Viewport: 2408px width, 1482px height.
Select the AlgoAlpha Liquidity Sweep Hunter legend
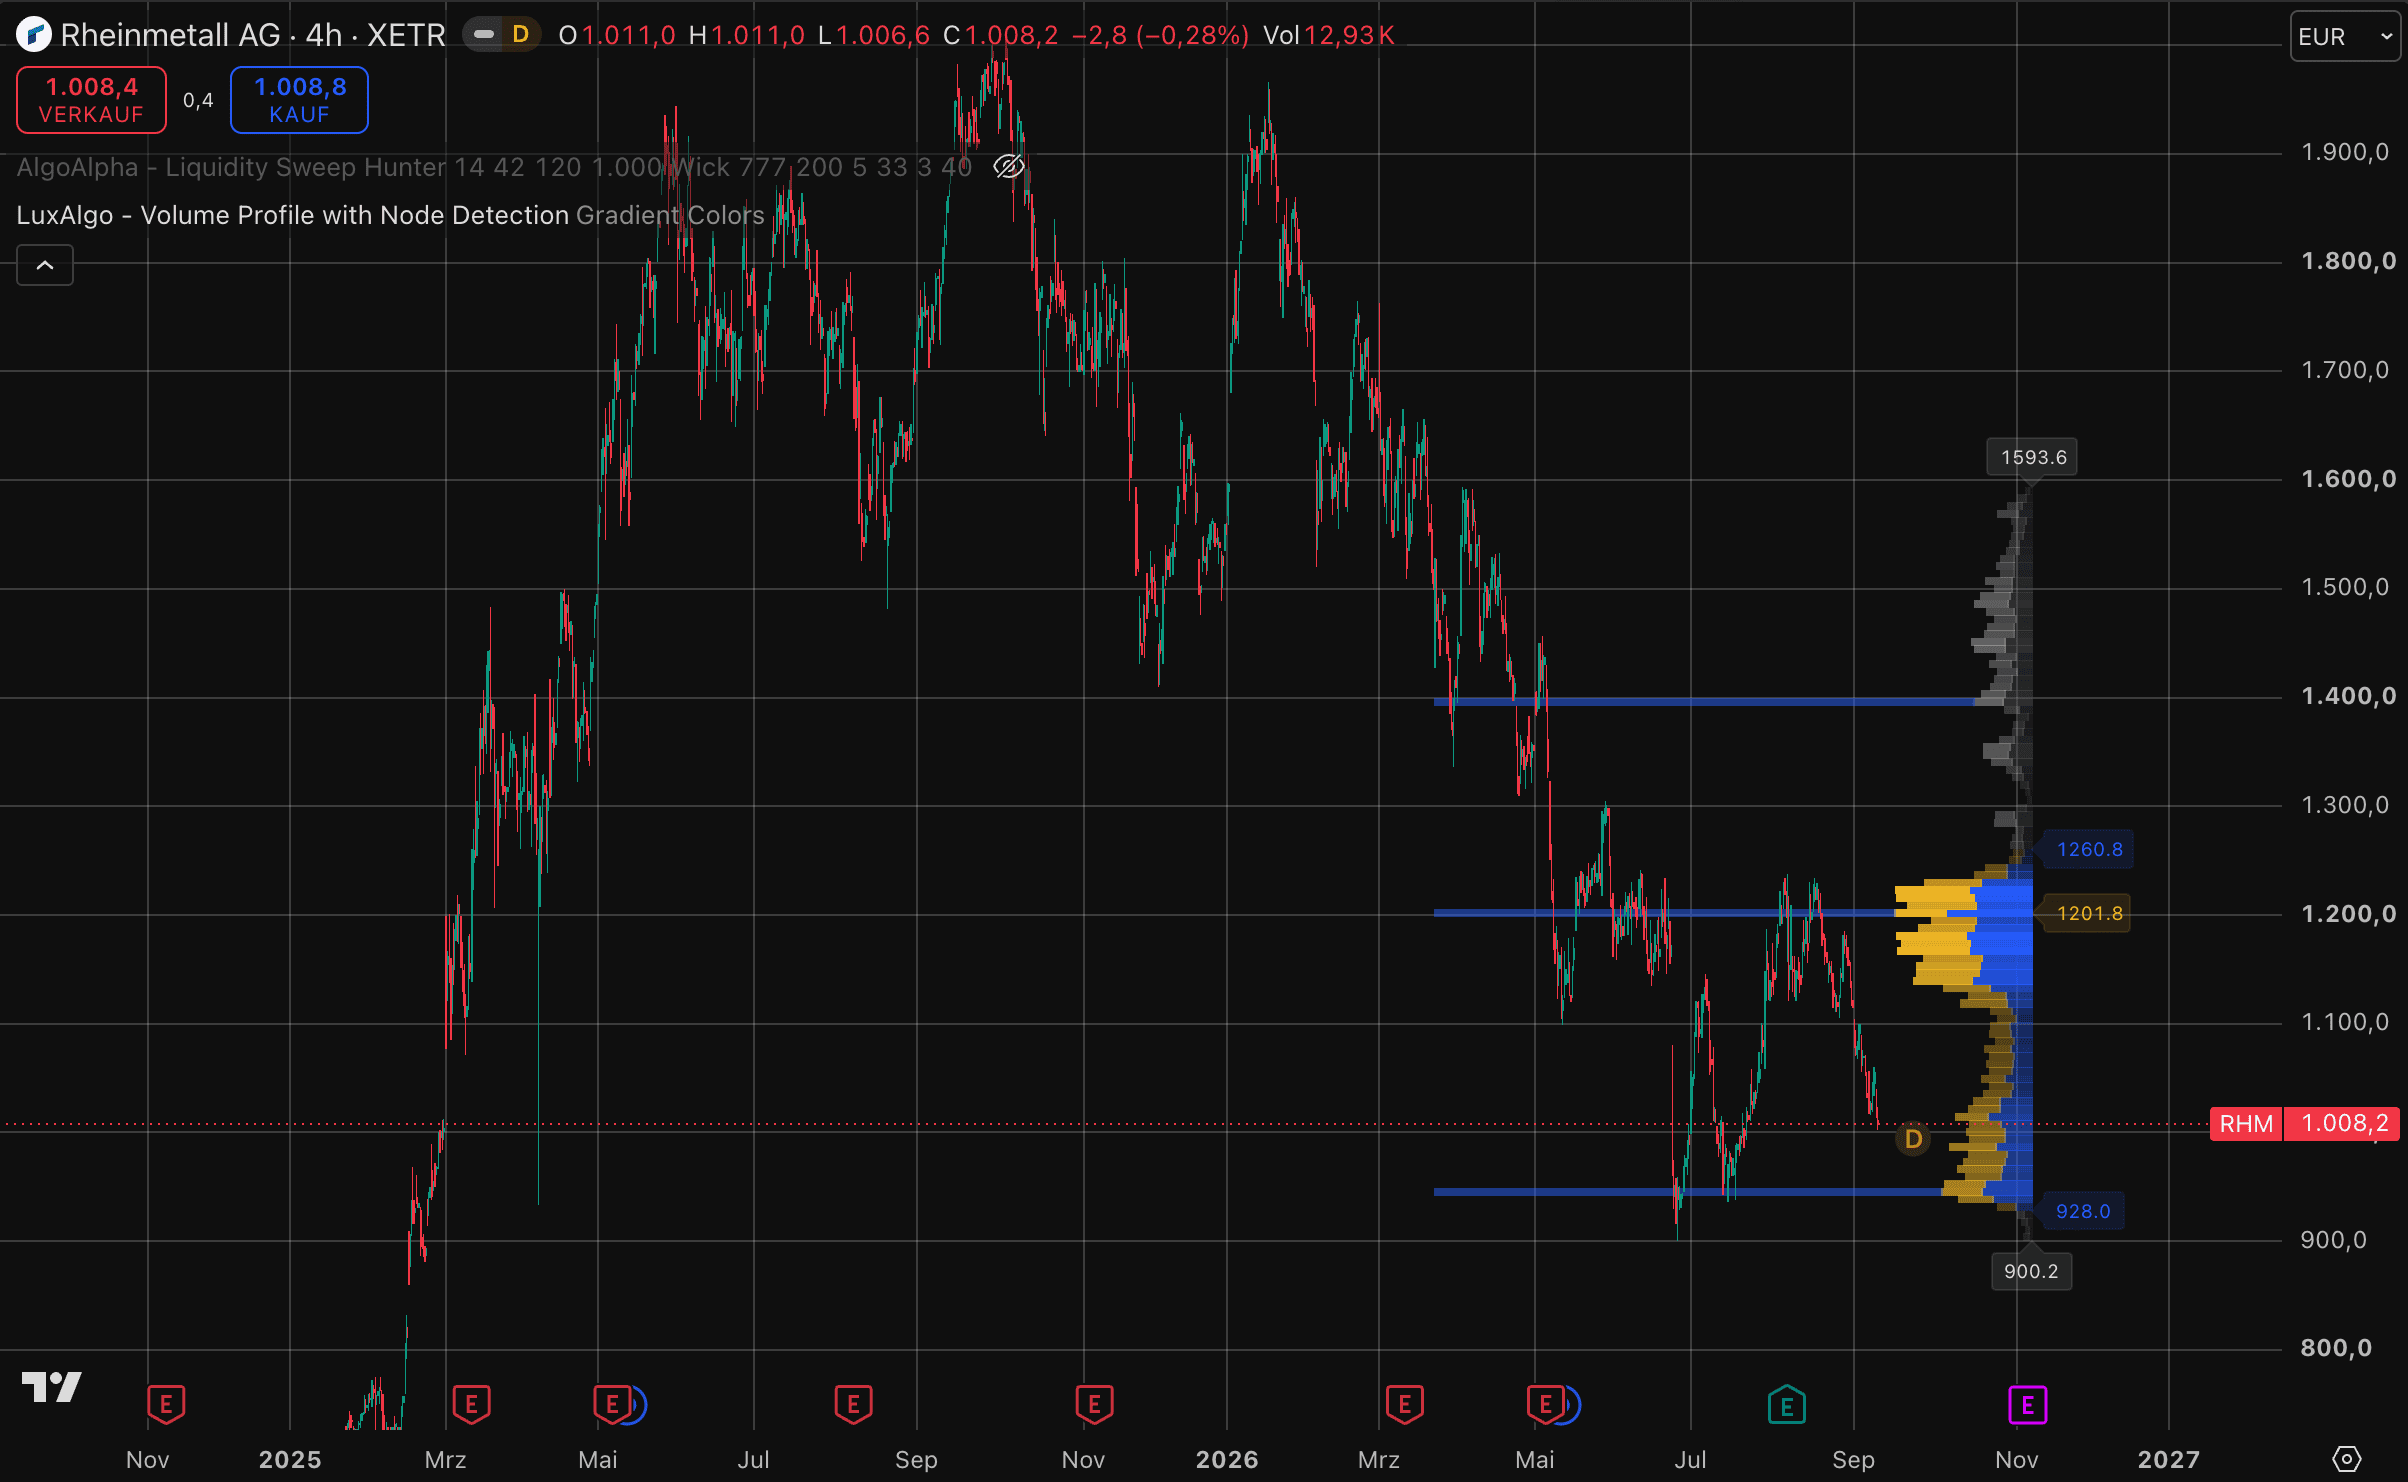494,167
